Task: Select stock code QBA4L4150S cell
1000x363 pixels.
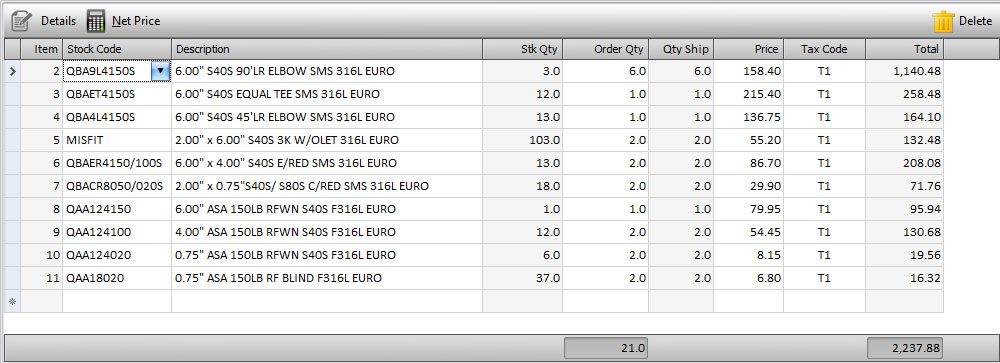Action: (117, 117)
